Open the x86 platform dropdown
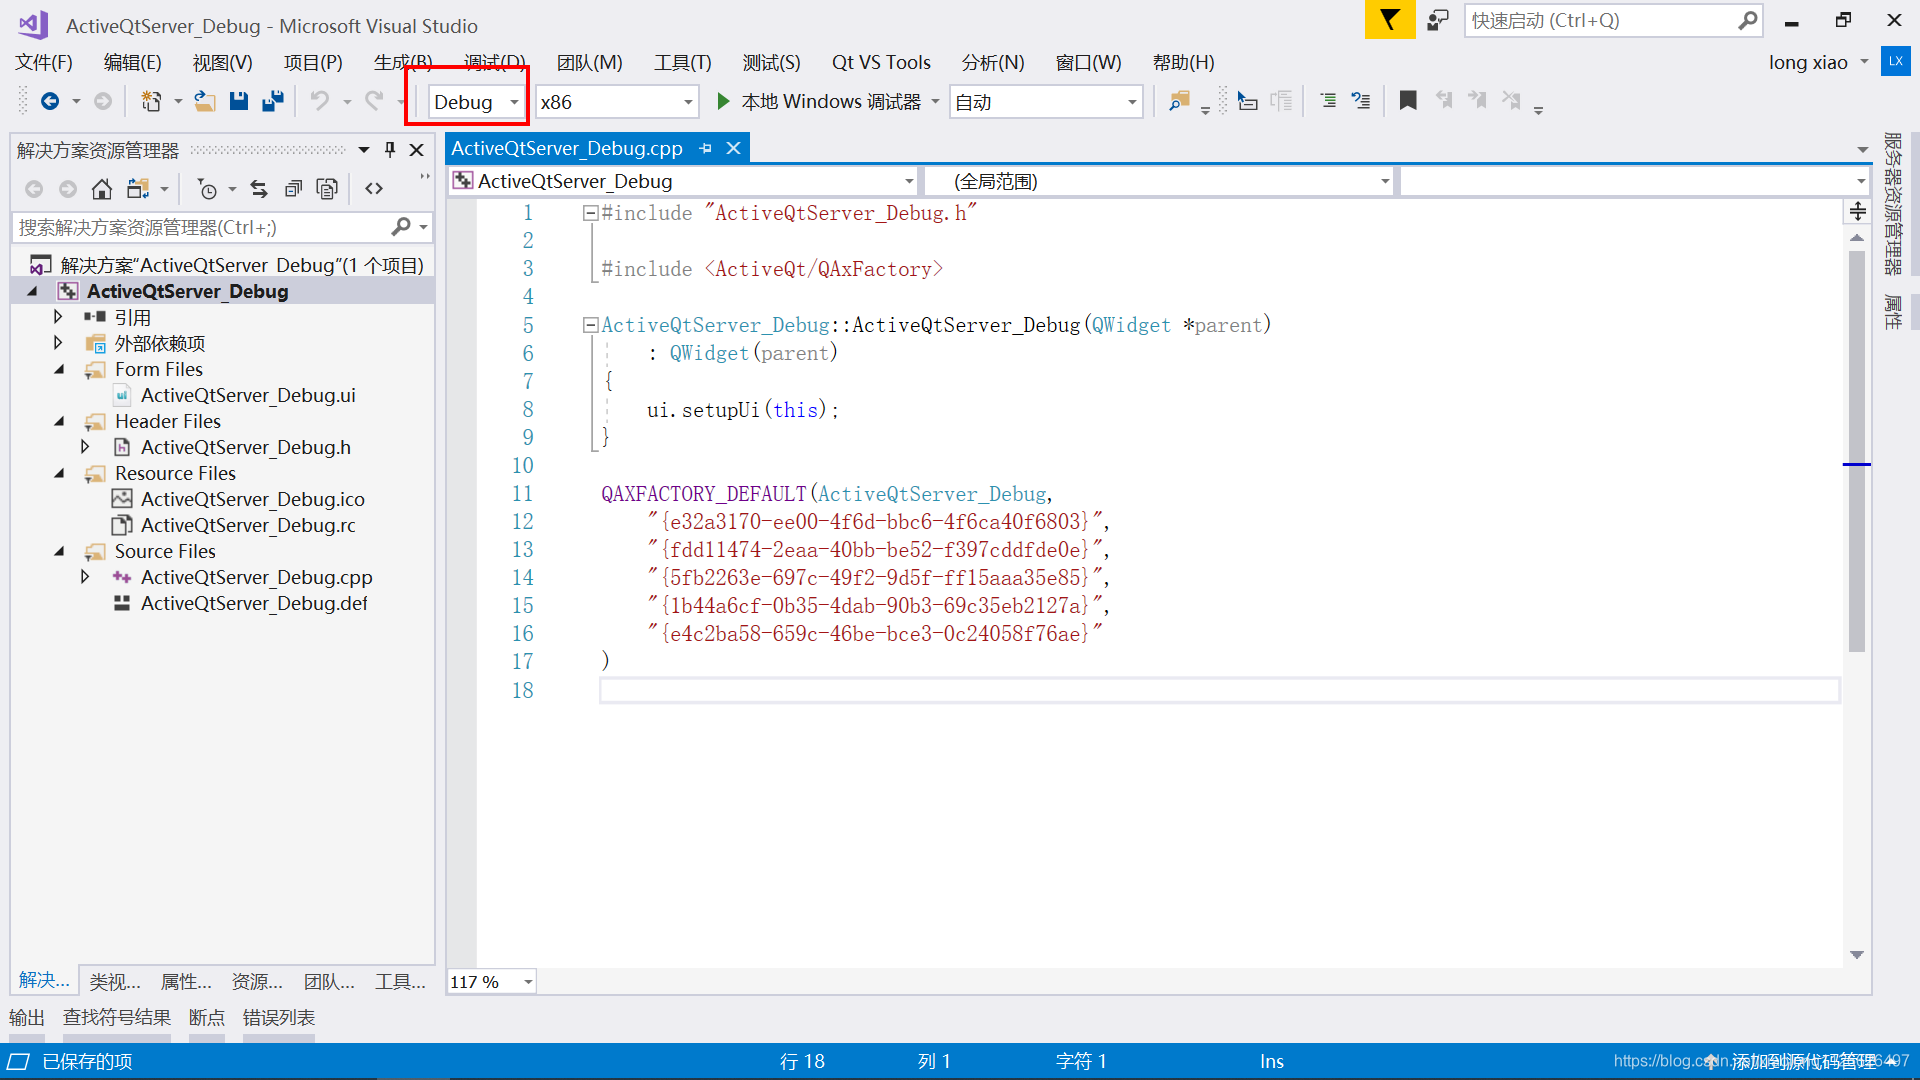Screen dimensions: 1920x1080 click(688, 102)
